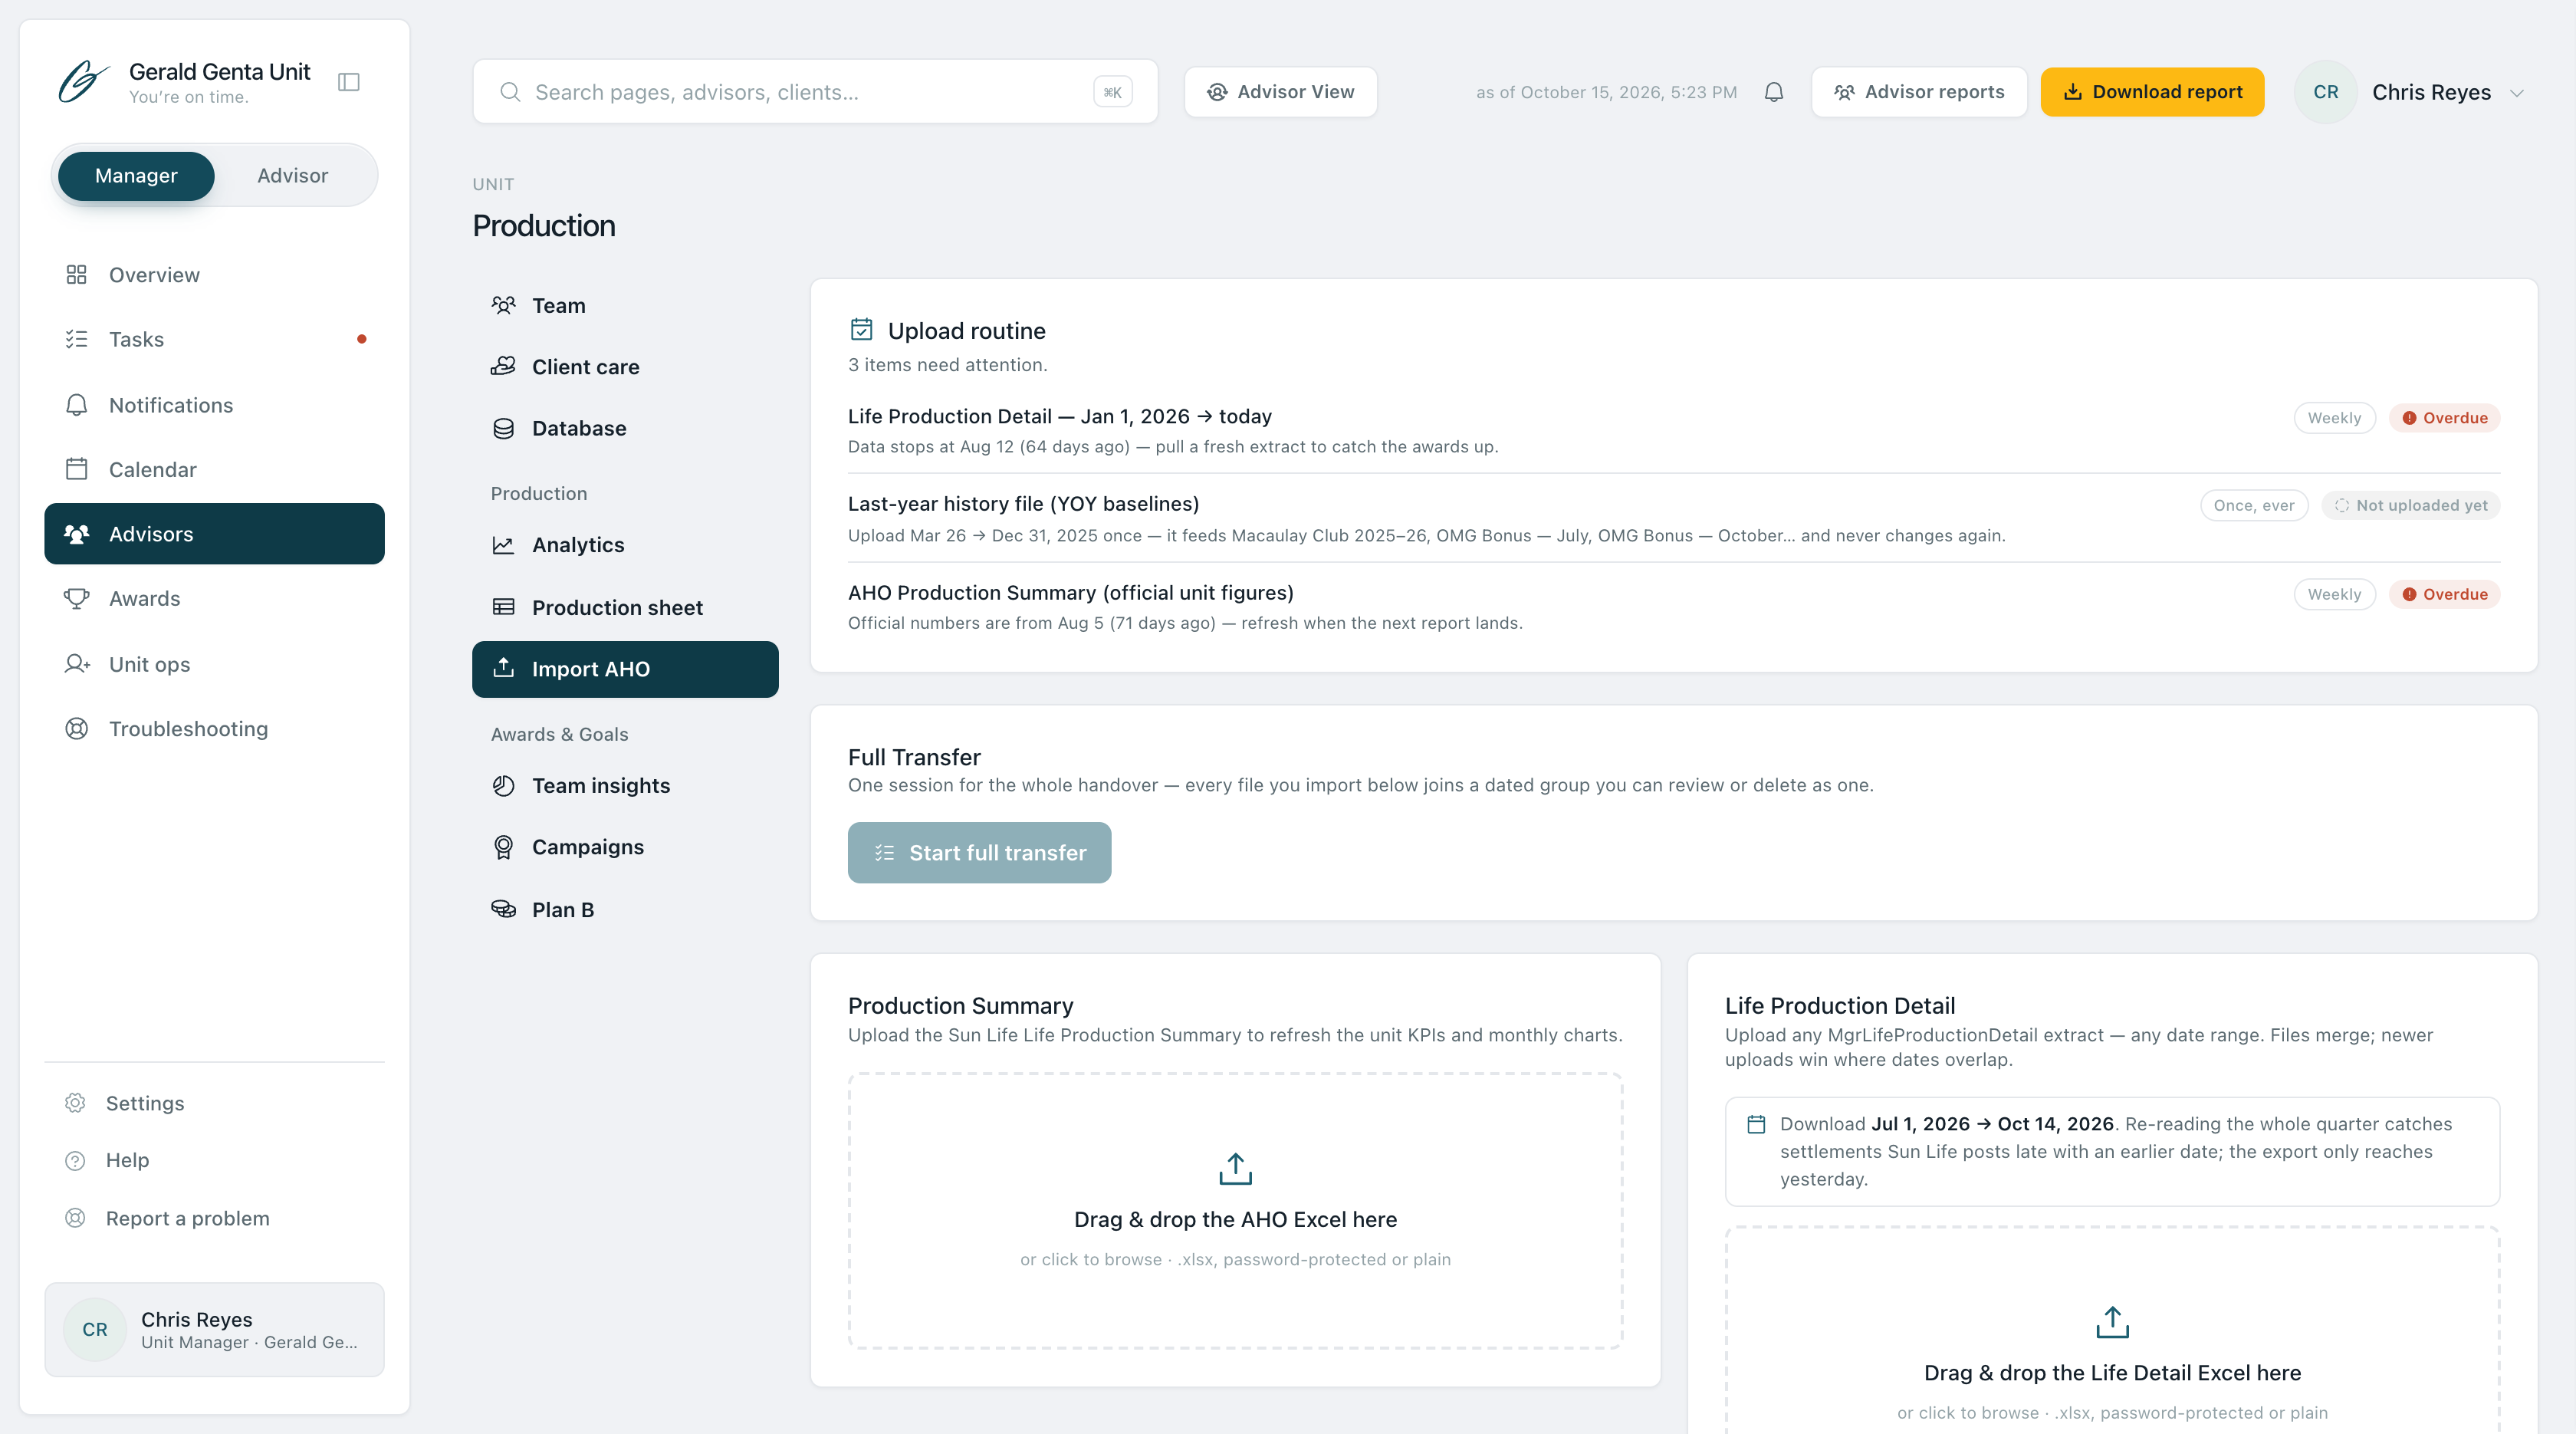
Task: Open Client care section
Action: [x=625, y=366]
